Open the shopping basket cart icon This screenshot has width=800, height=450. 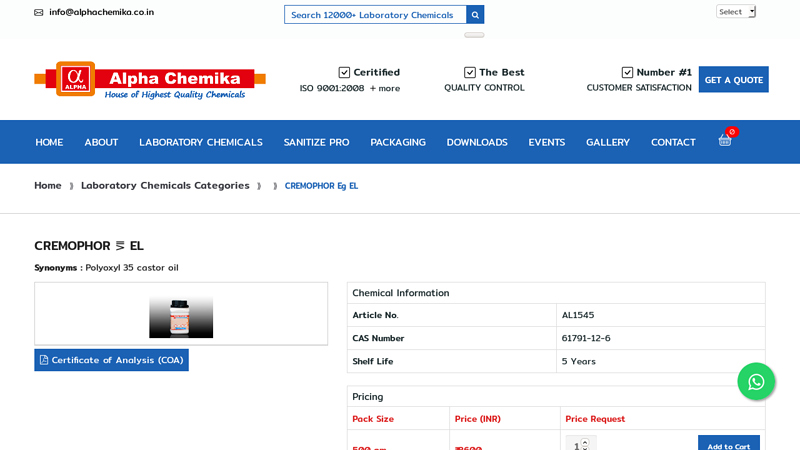tap(725, 141)
